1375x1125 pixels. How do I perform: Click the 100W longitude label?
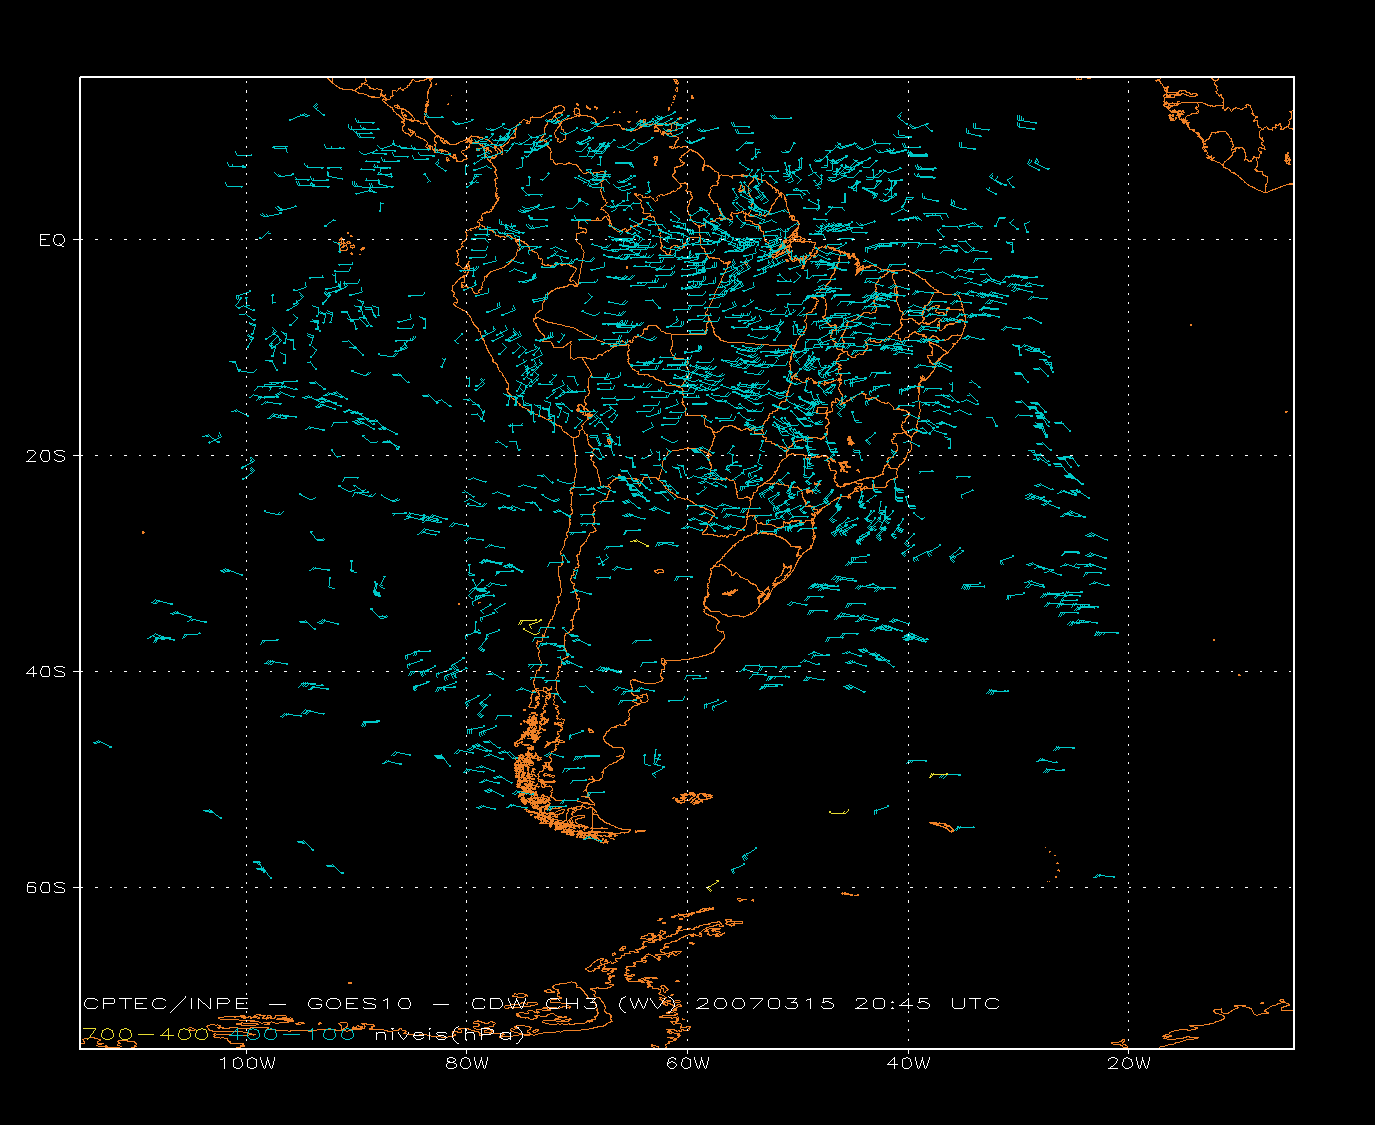(247, 1063)
